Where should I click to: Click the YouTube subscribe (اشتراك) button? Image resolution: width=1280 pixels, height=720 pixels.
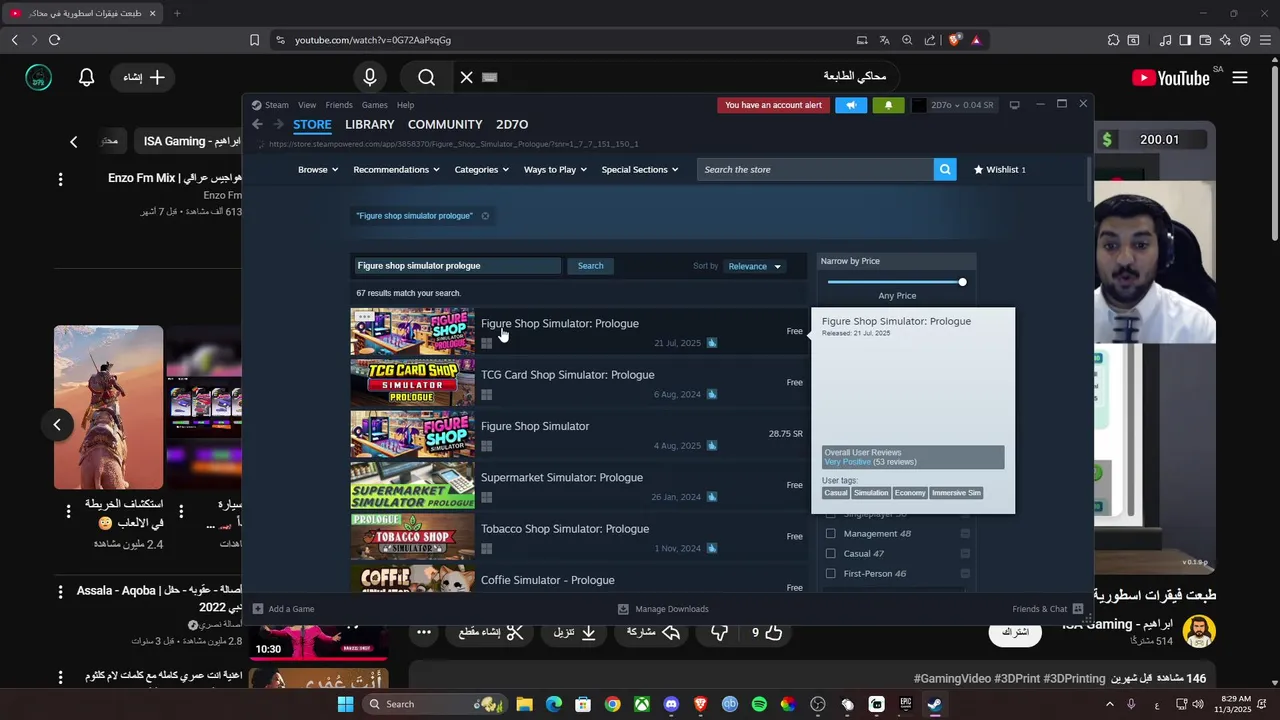coord(1015,632)
